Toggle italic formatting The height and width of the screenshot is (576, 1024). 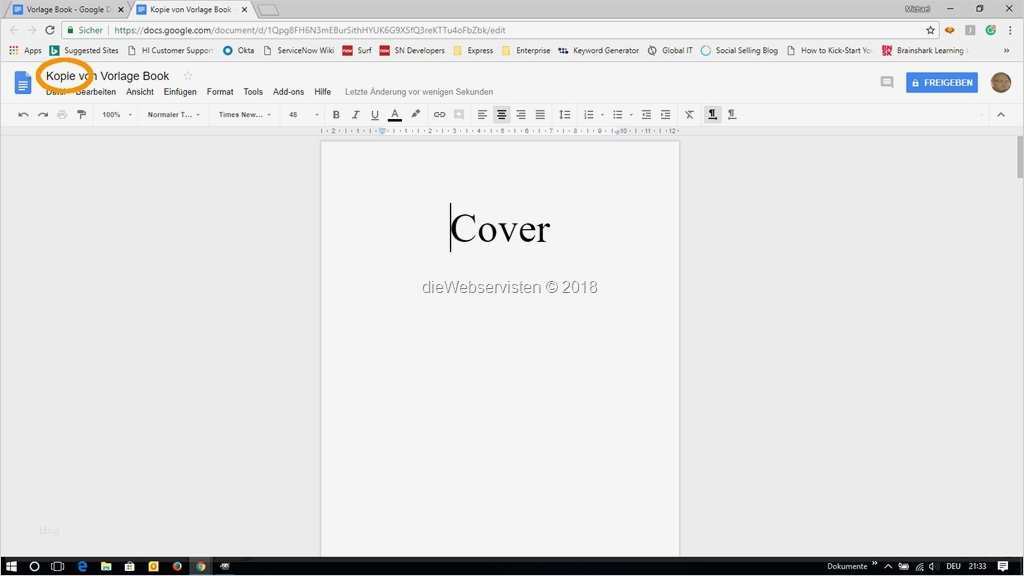pyautogui.click(x=355, y=115)
